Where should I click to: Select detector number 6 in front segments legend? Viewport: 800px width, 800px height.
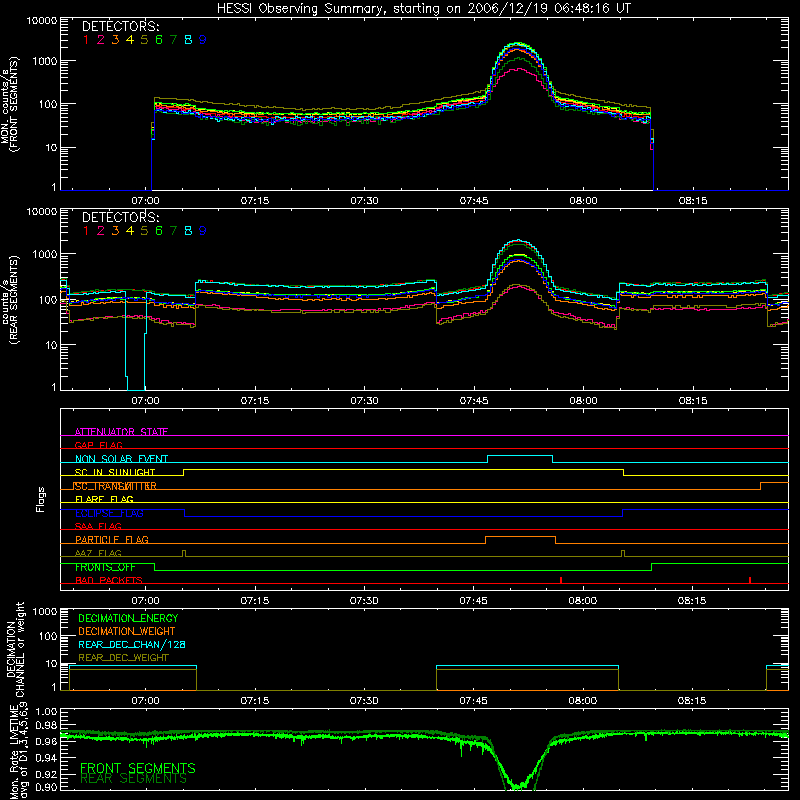(x=159, y=40)
